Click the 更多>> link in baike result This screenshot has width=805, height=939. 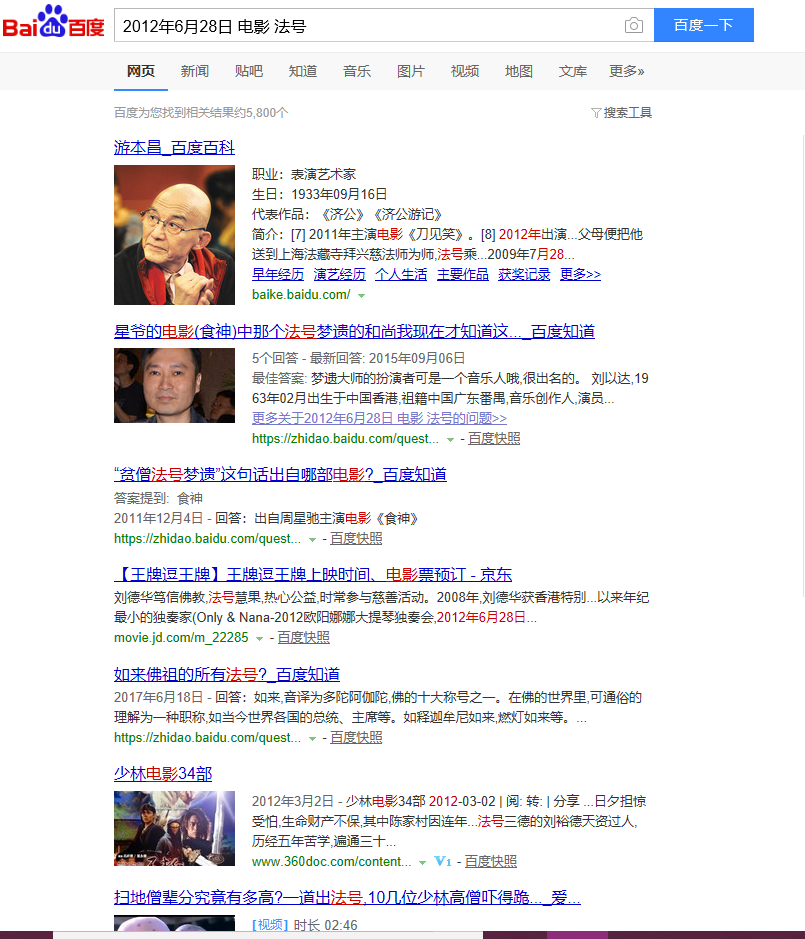click(x=580, y=274)
